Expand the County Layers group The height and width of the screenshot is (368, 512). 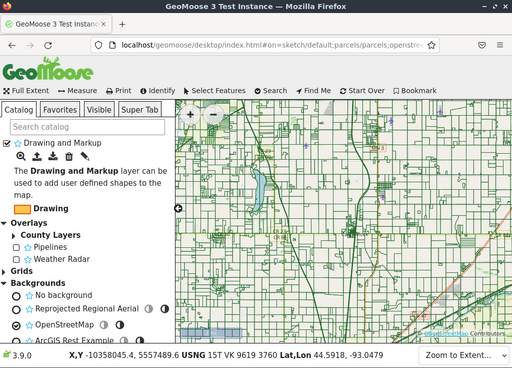[14, 236]
